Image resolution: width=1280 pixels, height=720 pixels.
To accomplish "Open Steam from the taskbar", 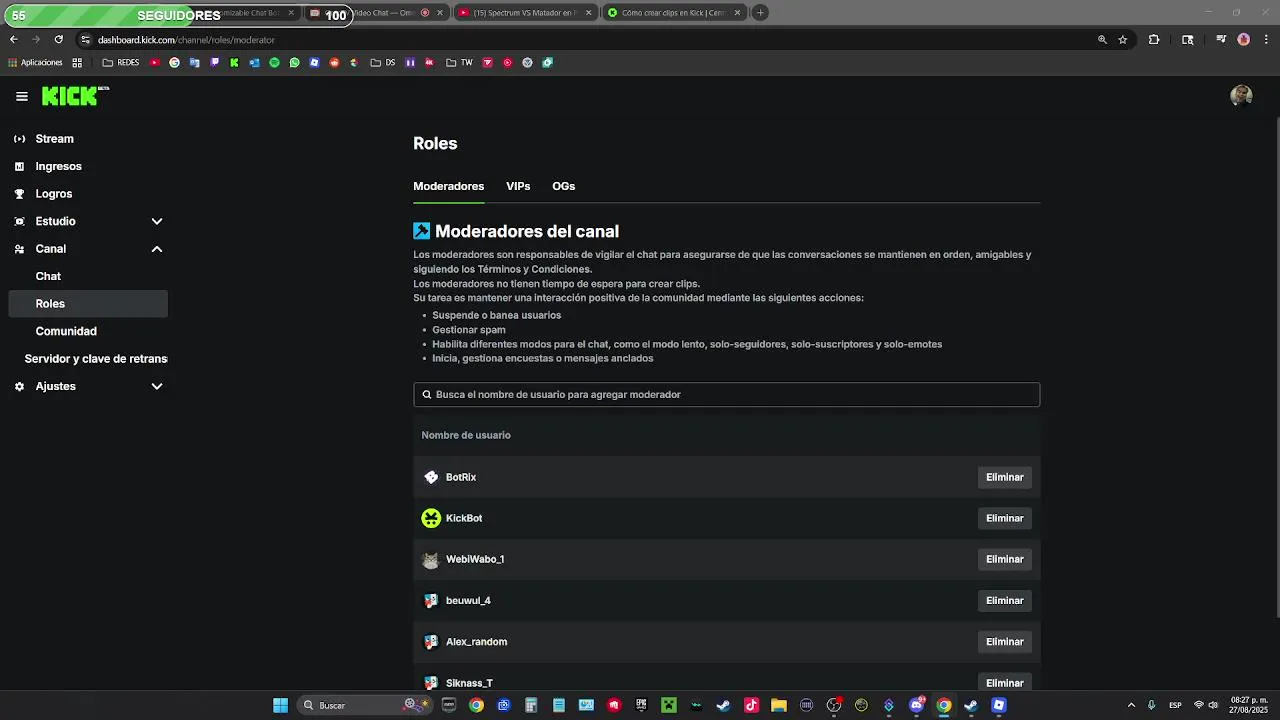I will tap(724, 705).
